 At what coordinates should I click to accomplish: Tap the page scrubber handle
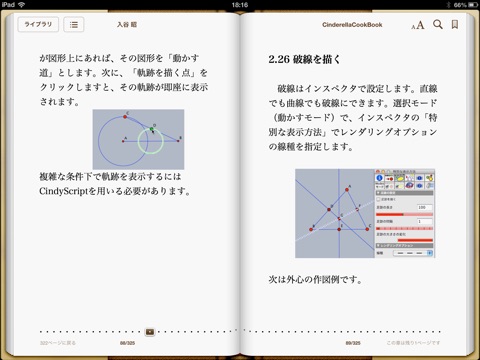[150, 332]
